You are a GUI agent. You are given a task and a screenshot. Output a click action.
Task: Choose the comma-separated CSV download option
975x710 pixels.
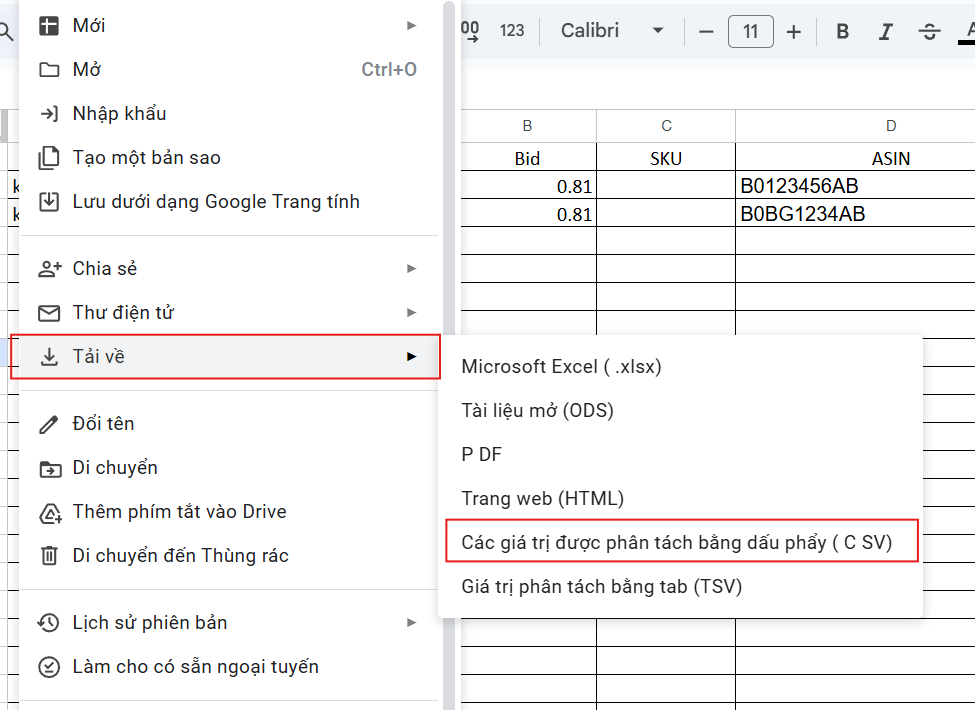click(676, 542)
